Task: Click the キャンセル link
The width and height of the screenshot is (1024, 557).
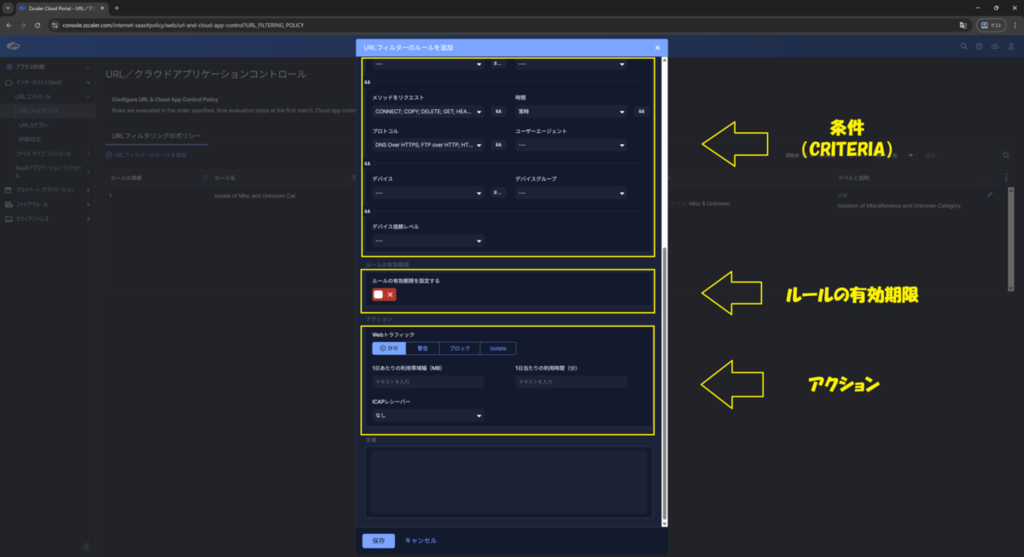Action: point(421,541)
